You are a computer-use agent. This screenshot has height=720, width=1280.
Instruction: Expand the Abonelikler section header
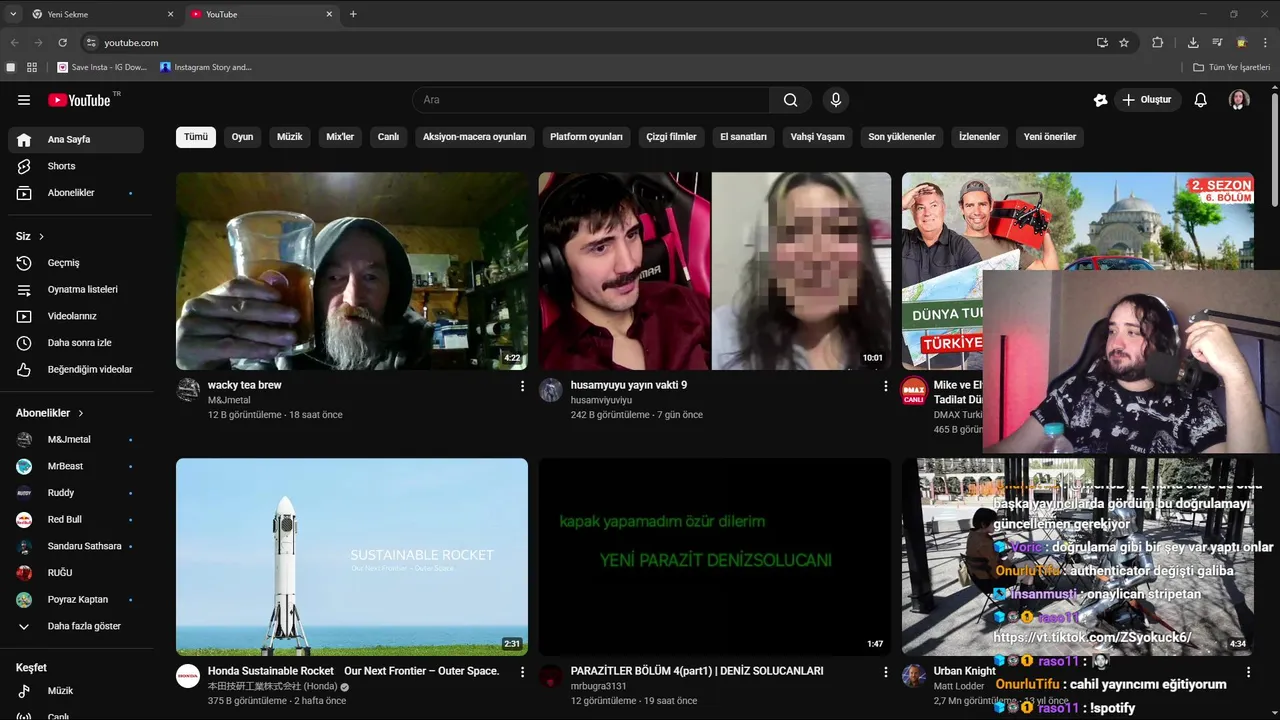pos(50,413)
